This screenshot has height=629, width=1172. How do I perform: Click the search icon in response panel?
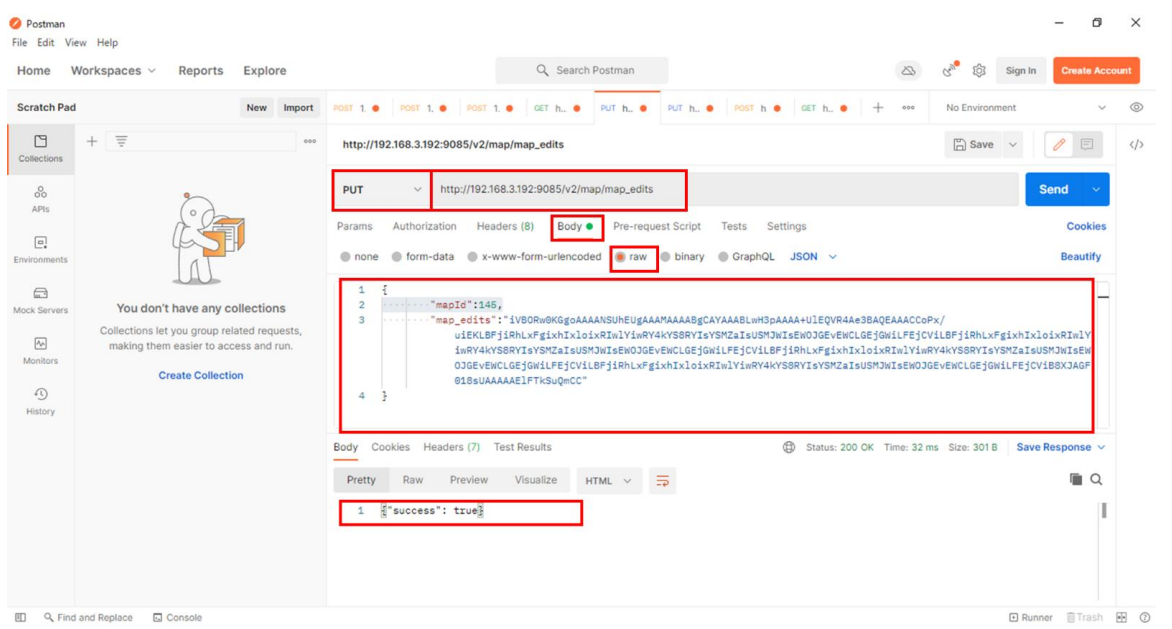tap(1096, 480)
